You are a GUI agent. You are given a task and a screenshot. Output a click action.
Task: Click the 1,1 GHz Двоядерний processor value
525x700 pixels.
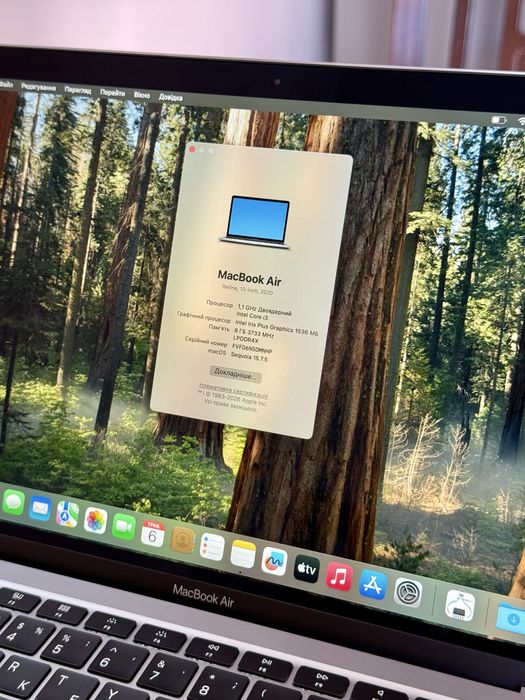[264, 309]
